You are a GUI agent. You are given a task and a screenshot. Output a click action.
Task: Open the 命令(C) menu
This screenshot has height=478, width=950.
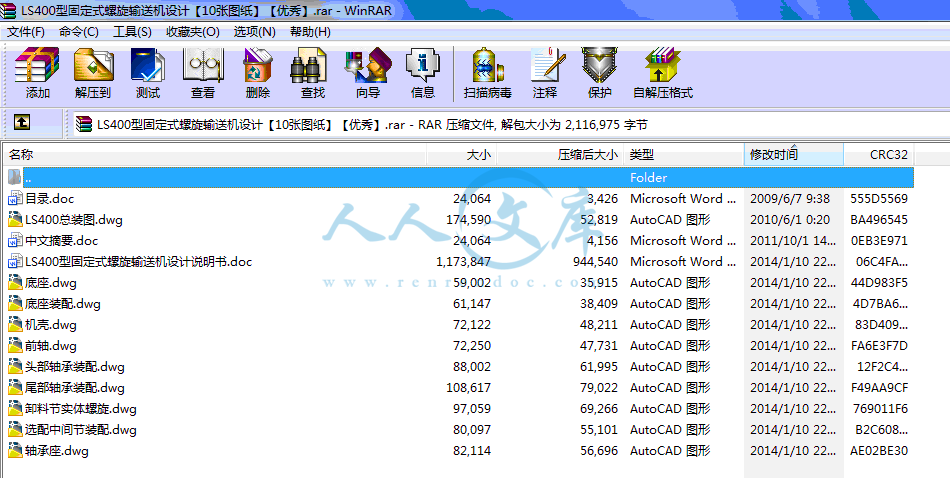tap(79, 32)
